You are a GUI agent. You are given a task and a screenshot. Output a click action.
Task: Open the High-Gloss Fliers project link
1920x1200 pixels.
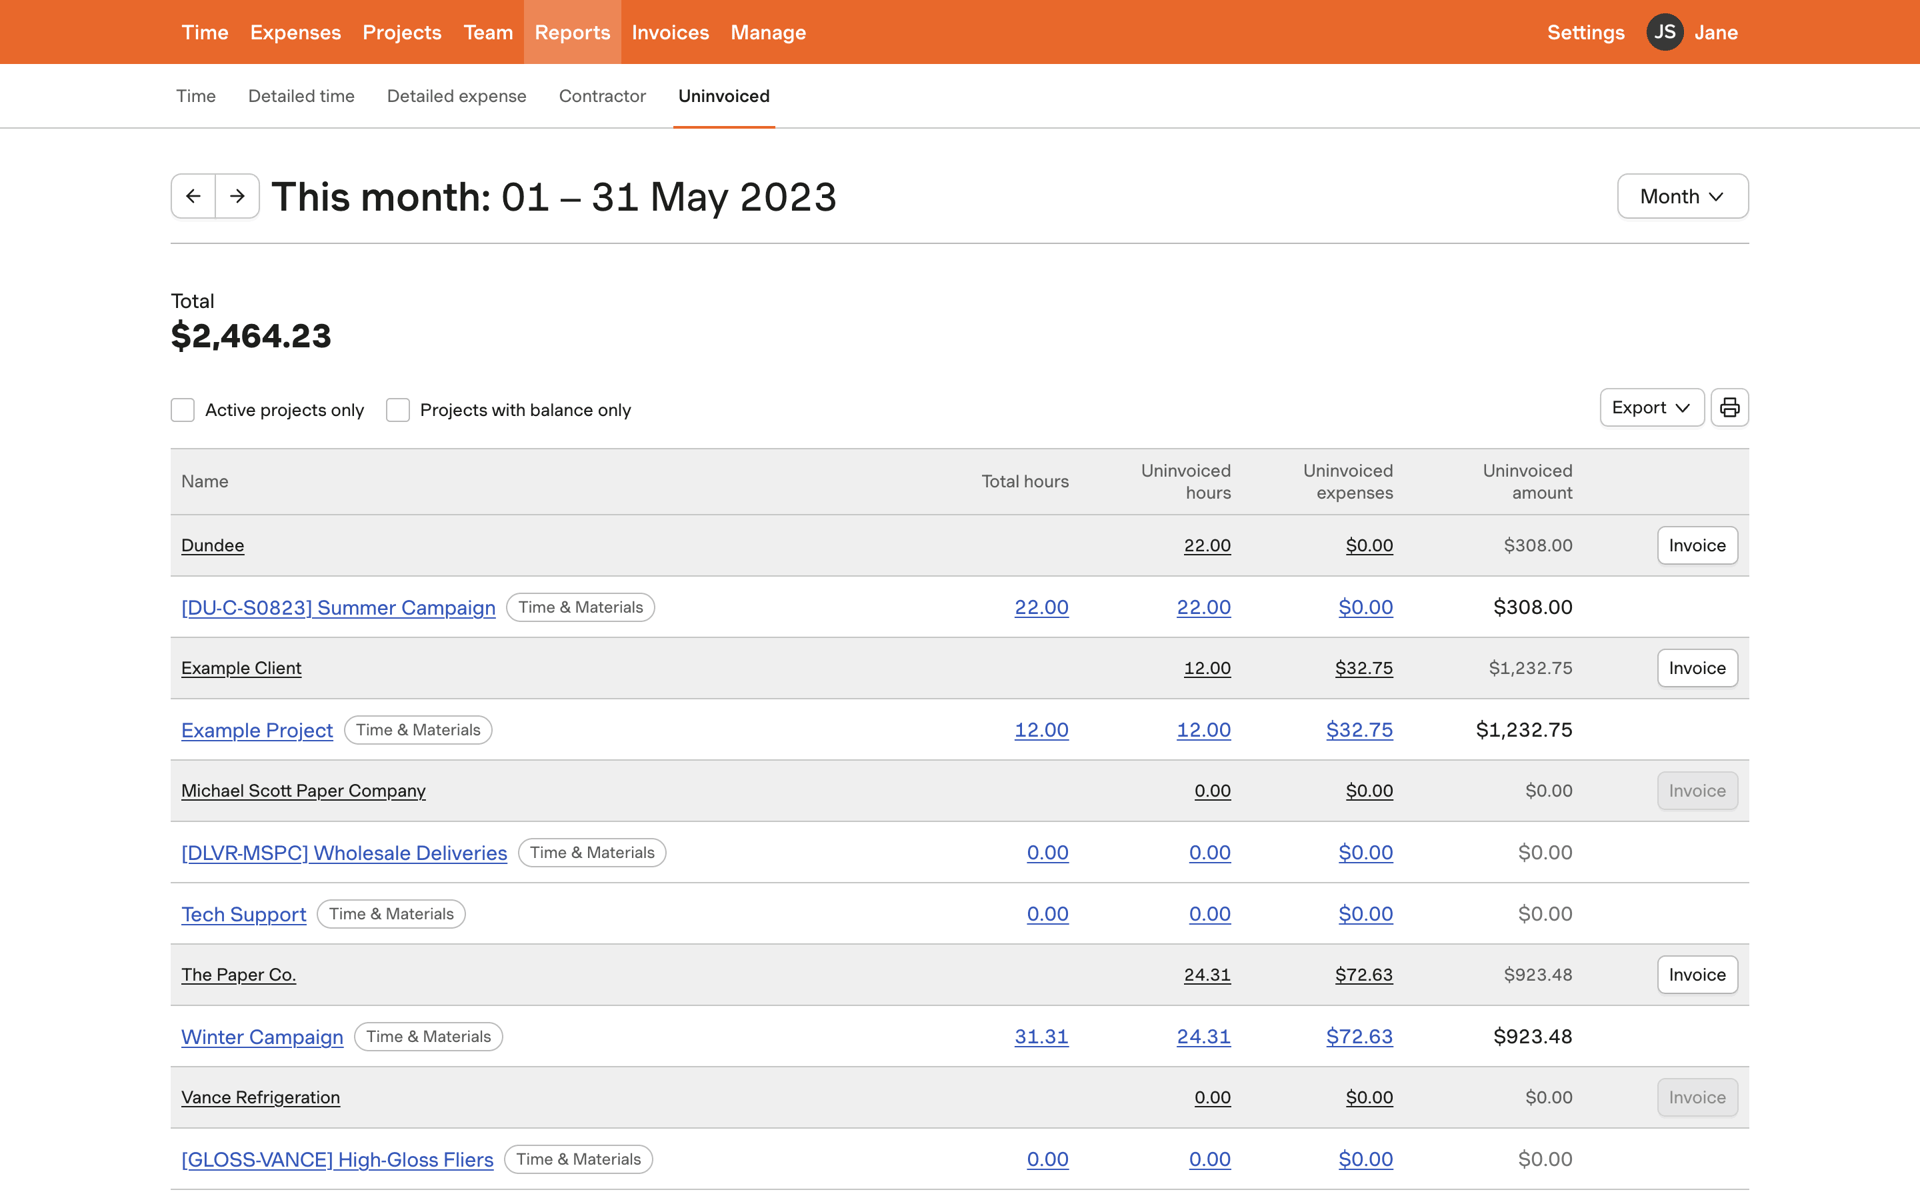click(x=337, y=1160)
